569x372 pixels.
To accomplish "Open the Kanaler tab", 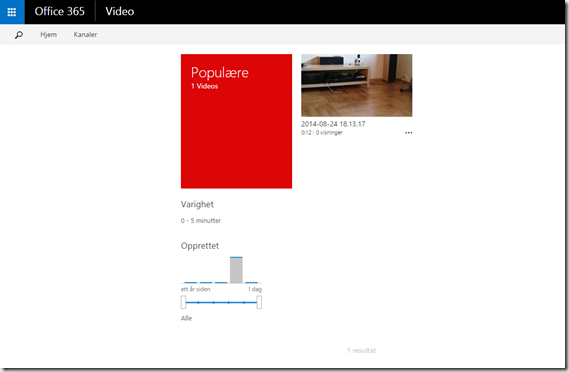I will coord(85,34).
